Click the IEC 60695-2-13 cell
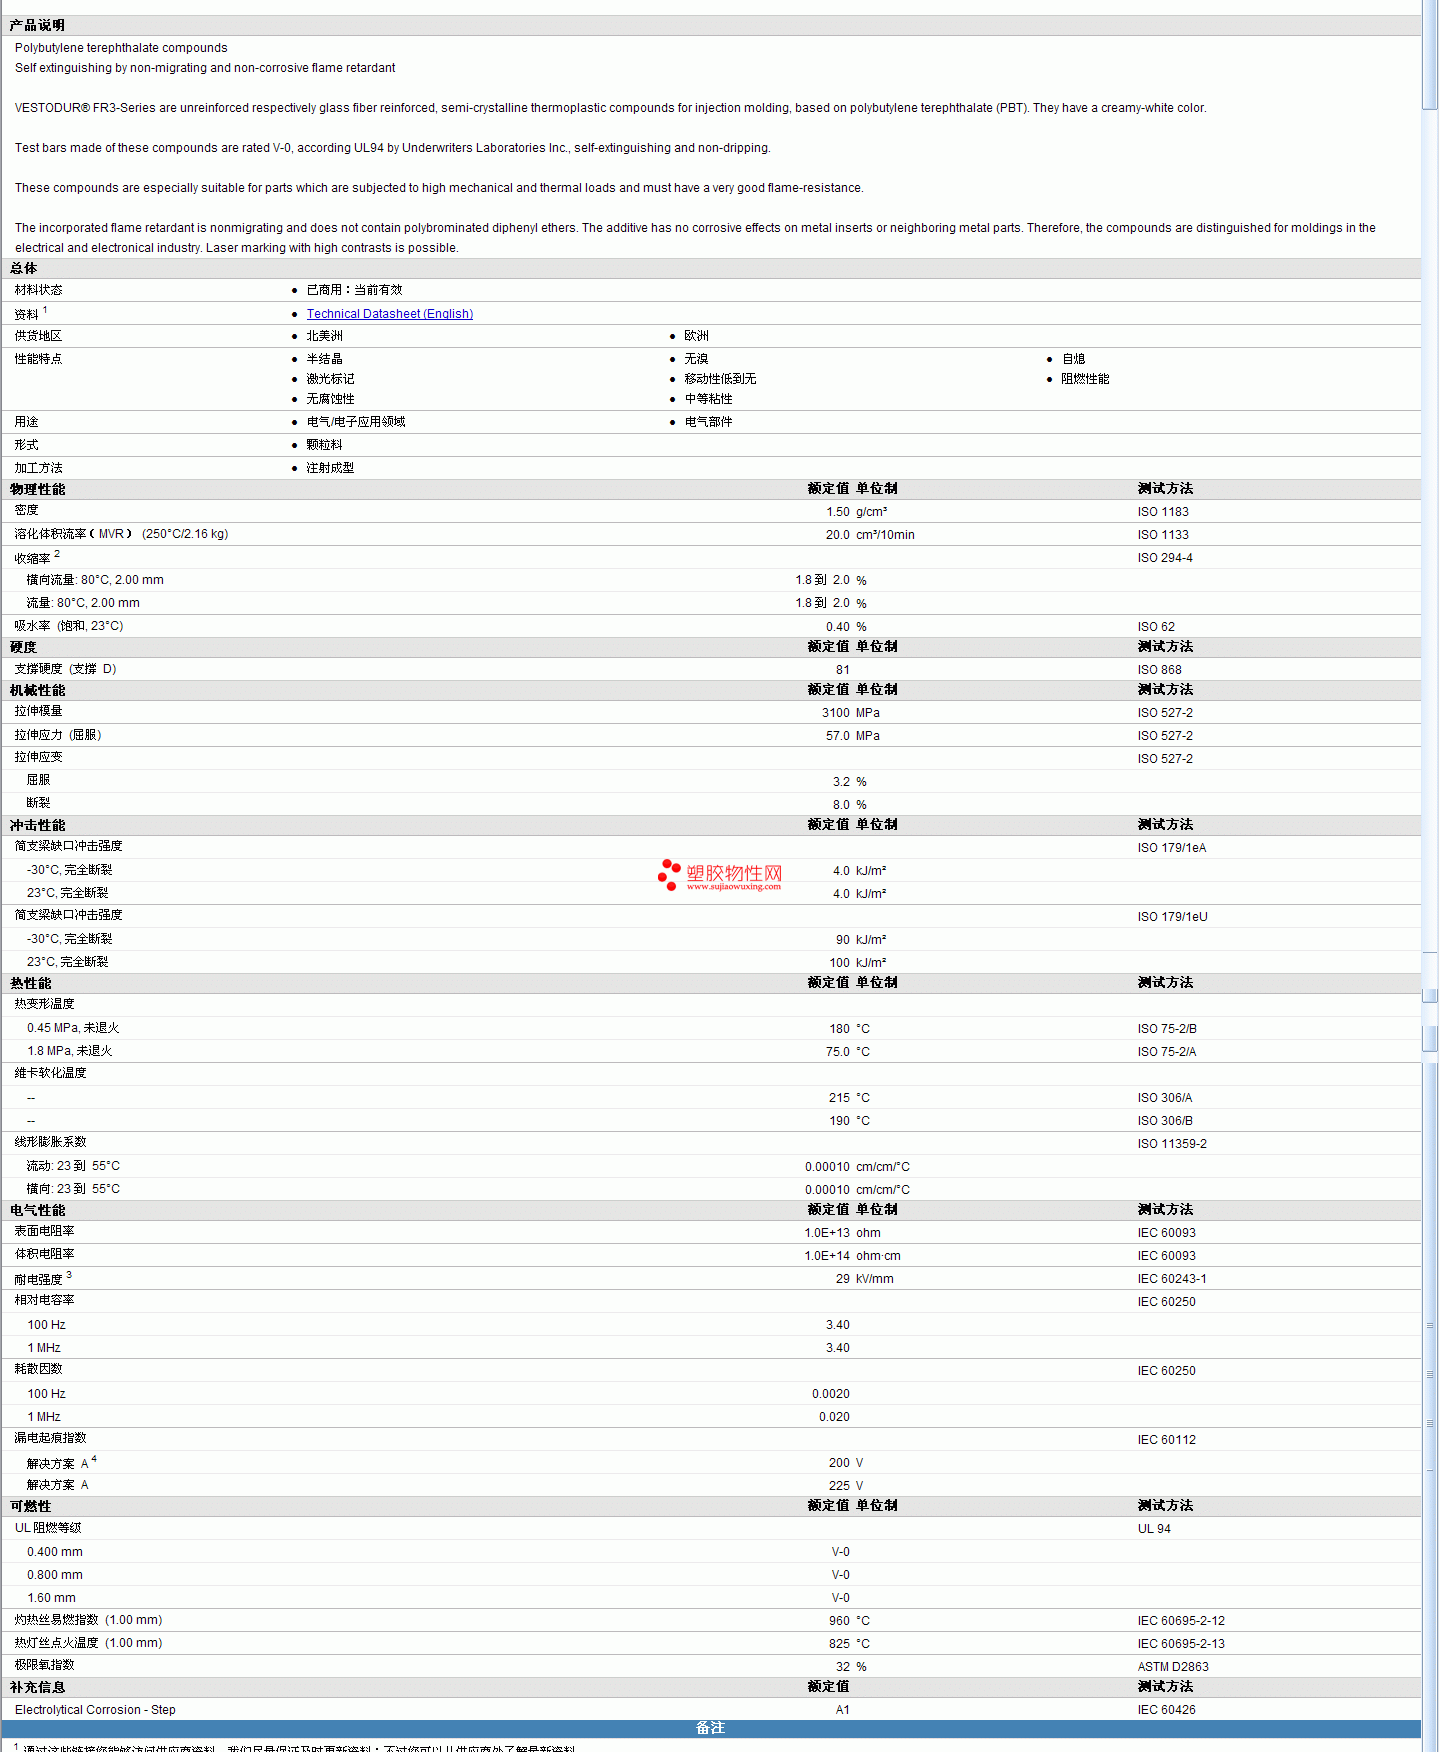Viewport: 1440px width, 1752px height. coord(1180,1644)
